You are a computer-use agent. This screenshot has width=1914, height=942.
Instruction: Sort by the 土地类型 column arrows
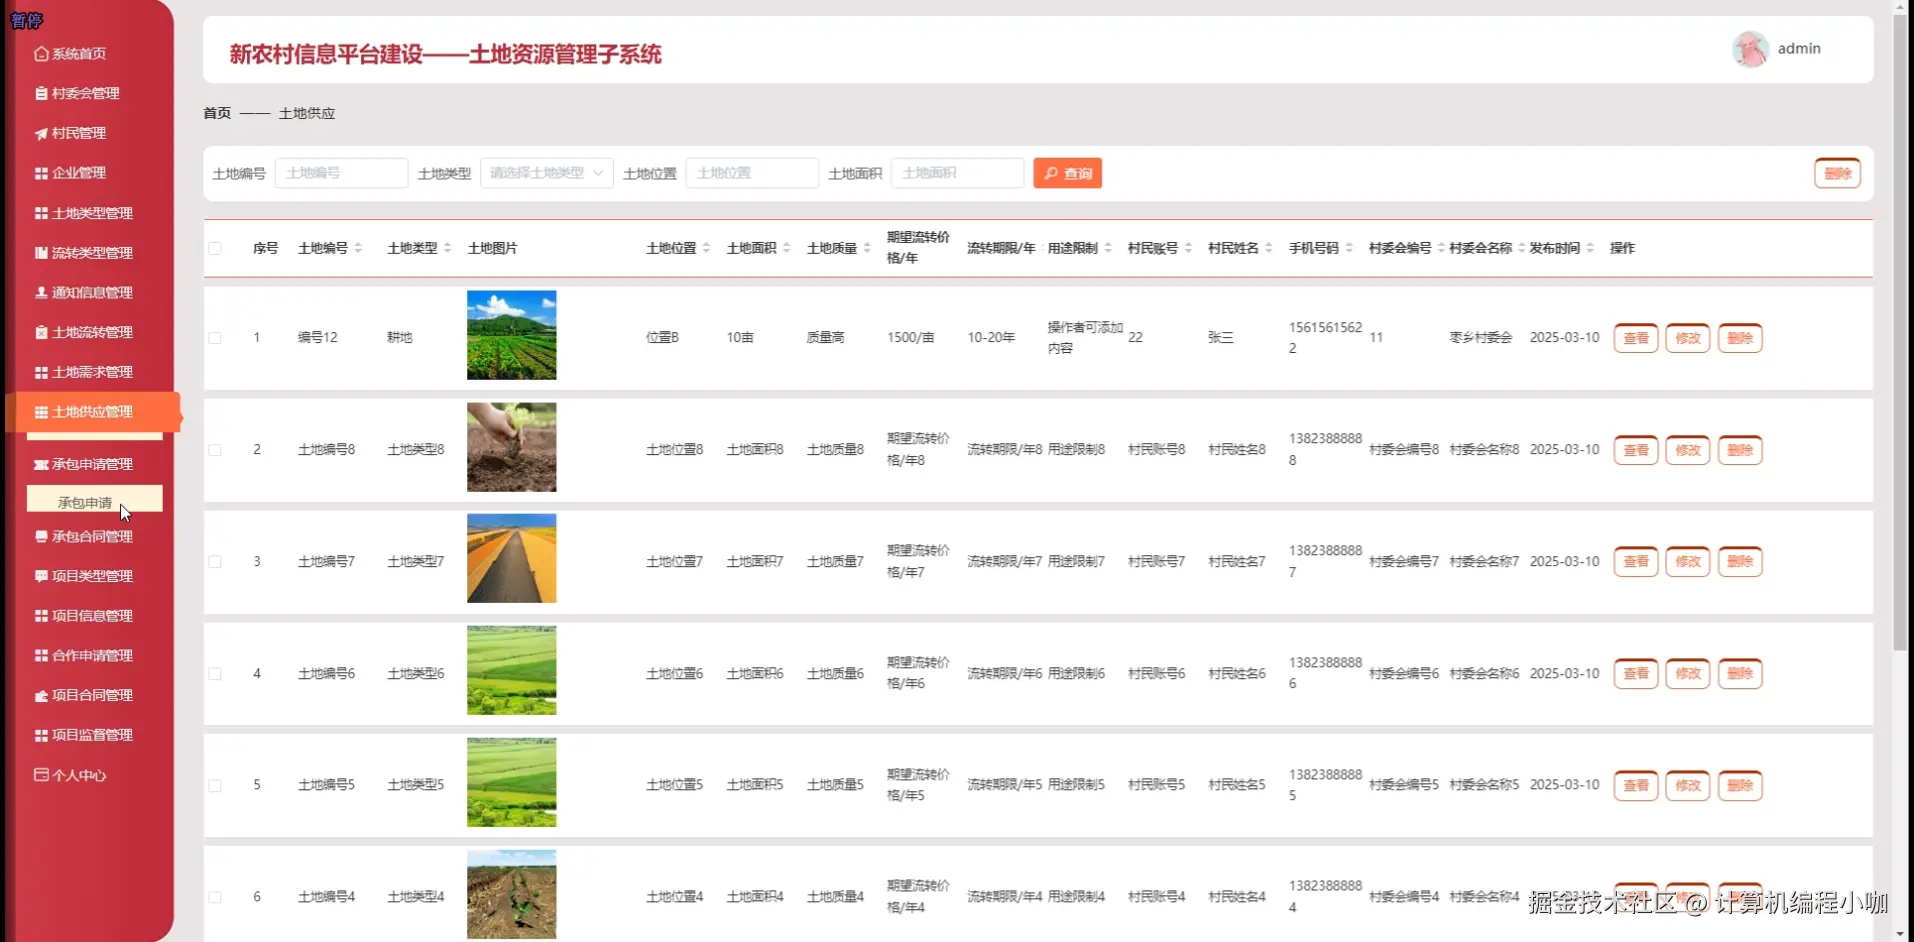coord(447,248)
